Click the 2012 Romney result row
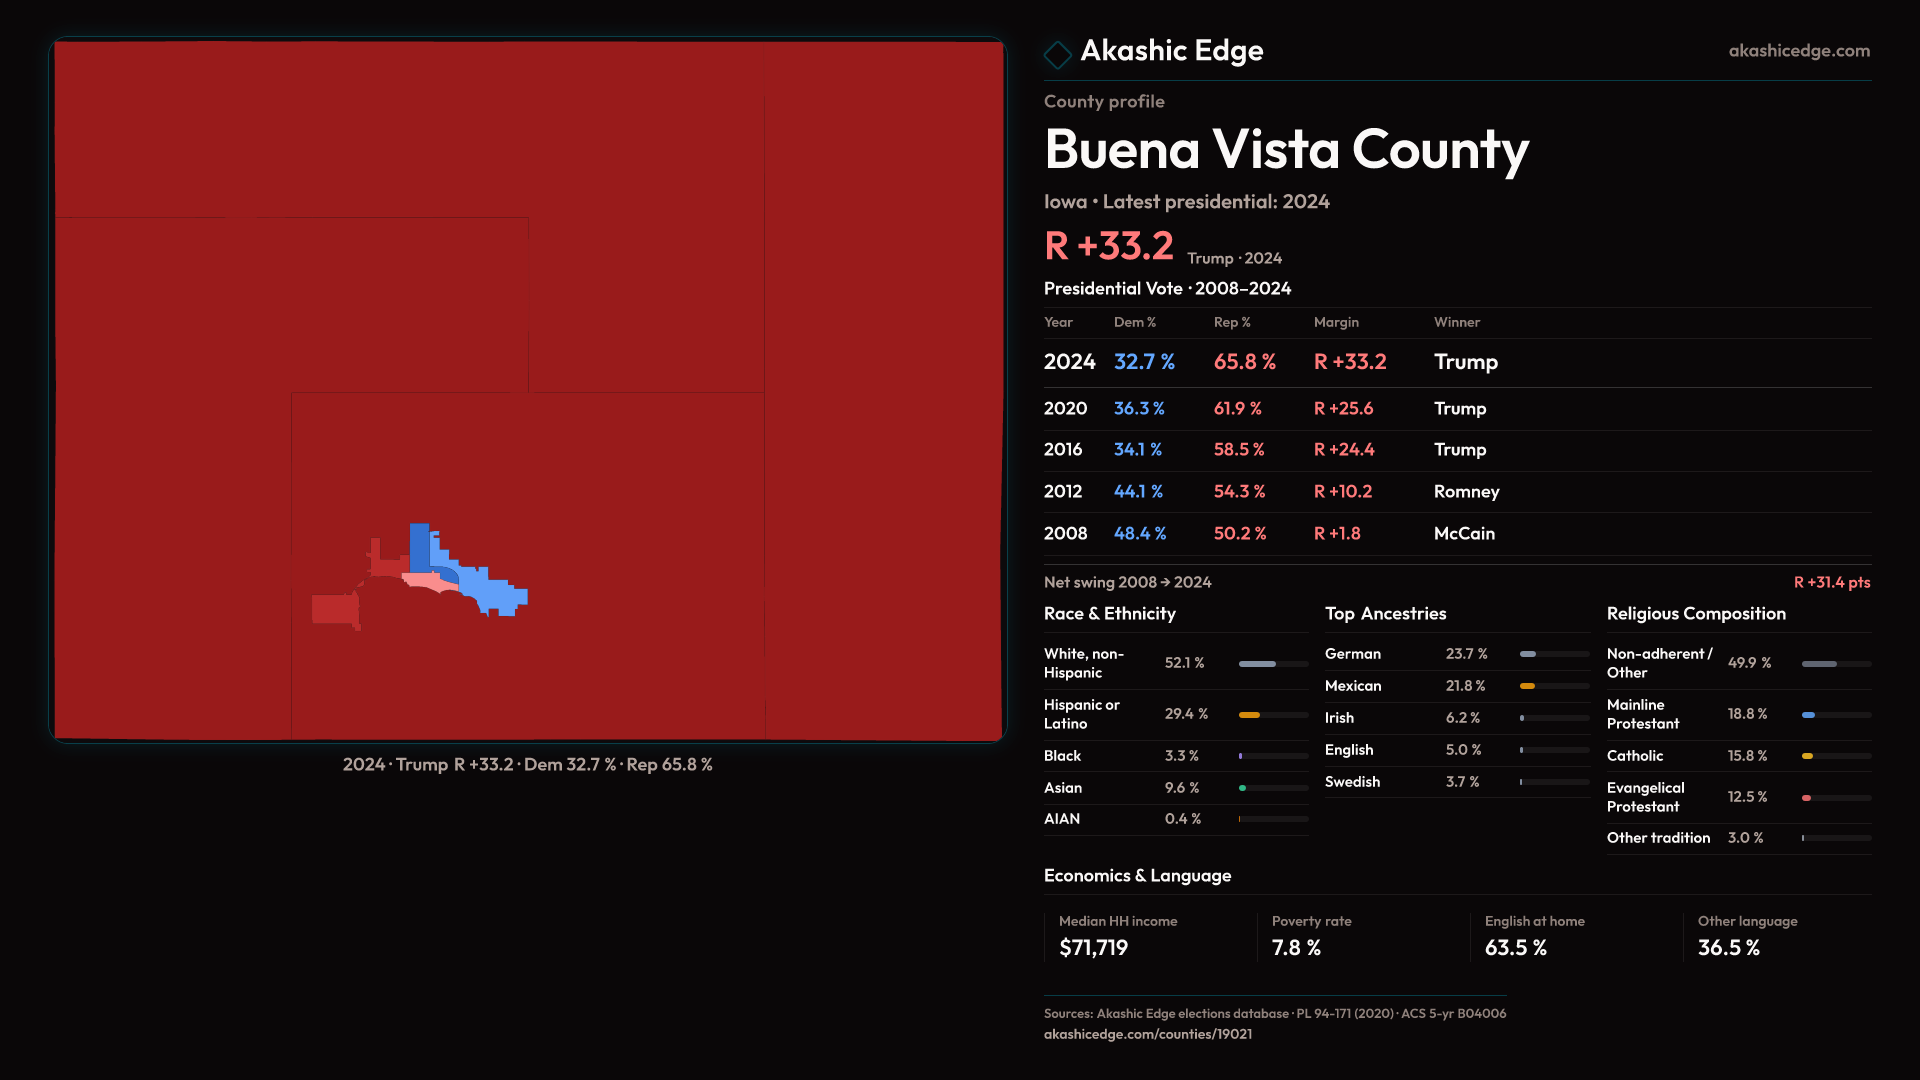Viewport: 1920px width, 1080px height. click(1456, 492)
